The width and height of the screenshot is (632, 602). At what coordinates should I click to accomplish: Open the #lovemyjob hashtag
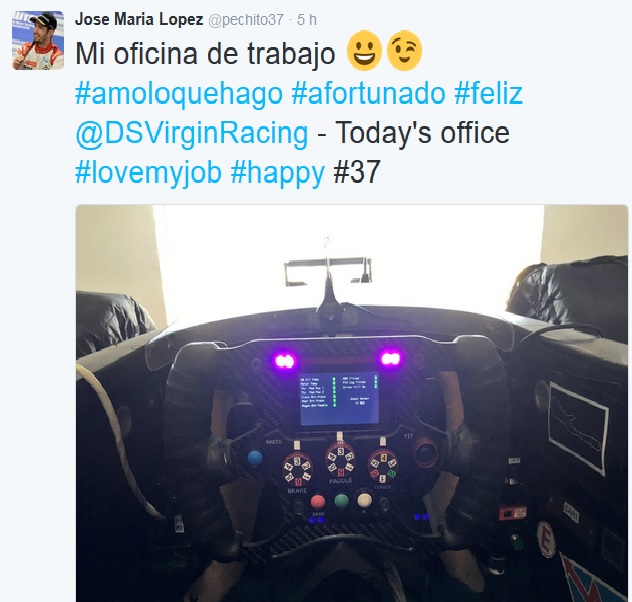click(x=148, y=172)
